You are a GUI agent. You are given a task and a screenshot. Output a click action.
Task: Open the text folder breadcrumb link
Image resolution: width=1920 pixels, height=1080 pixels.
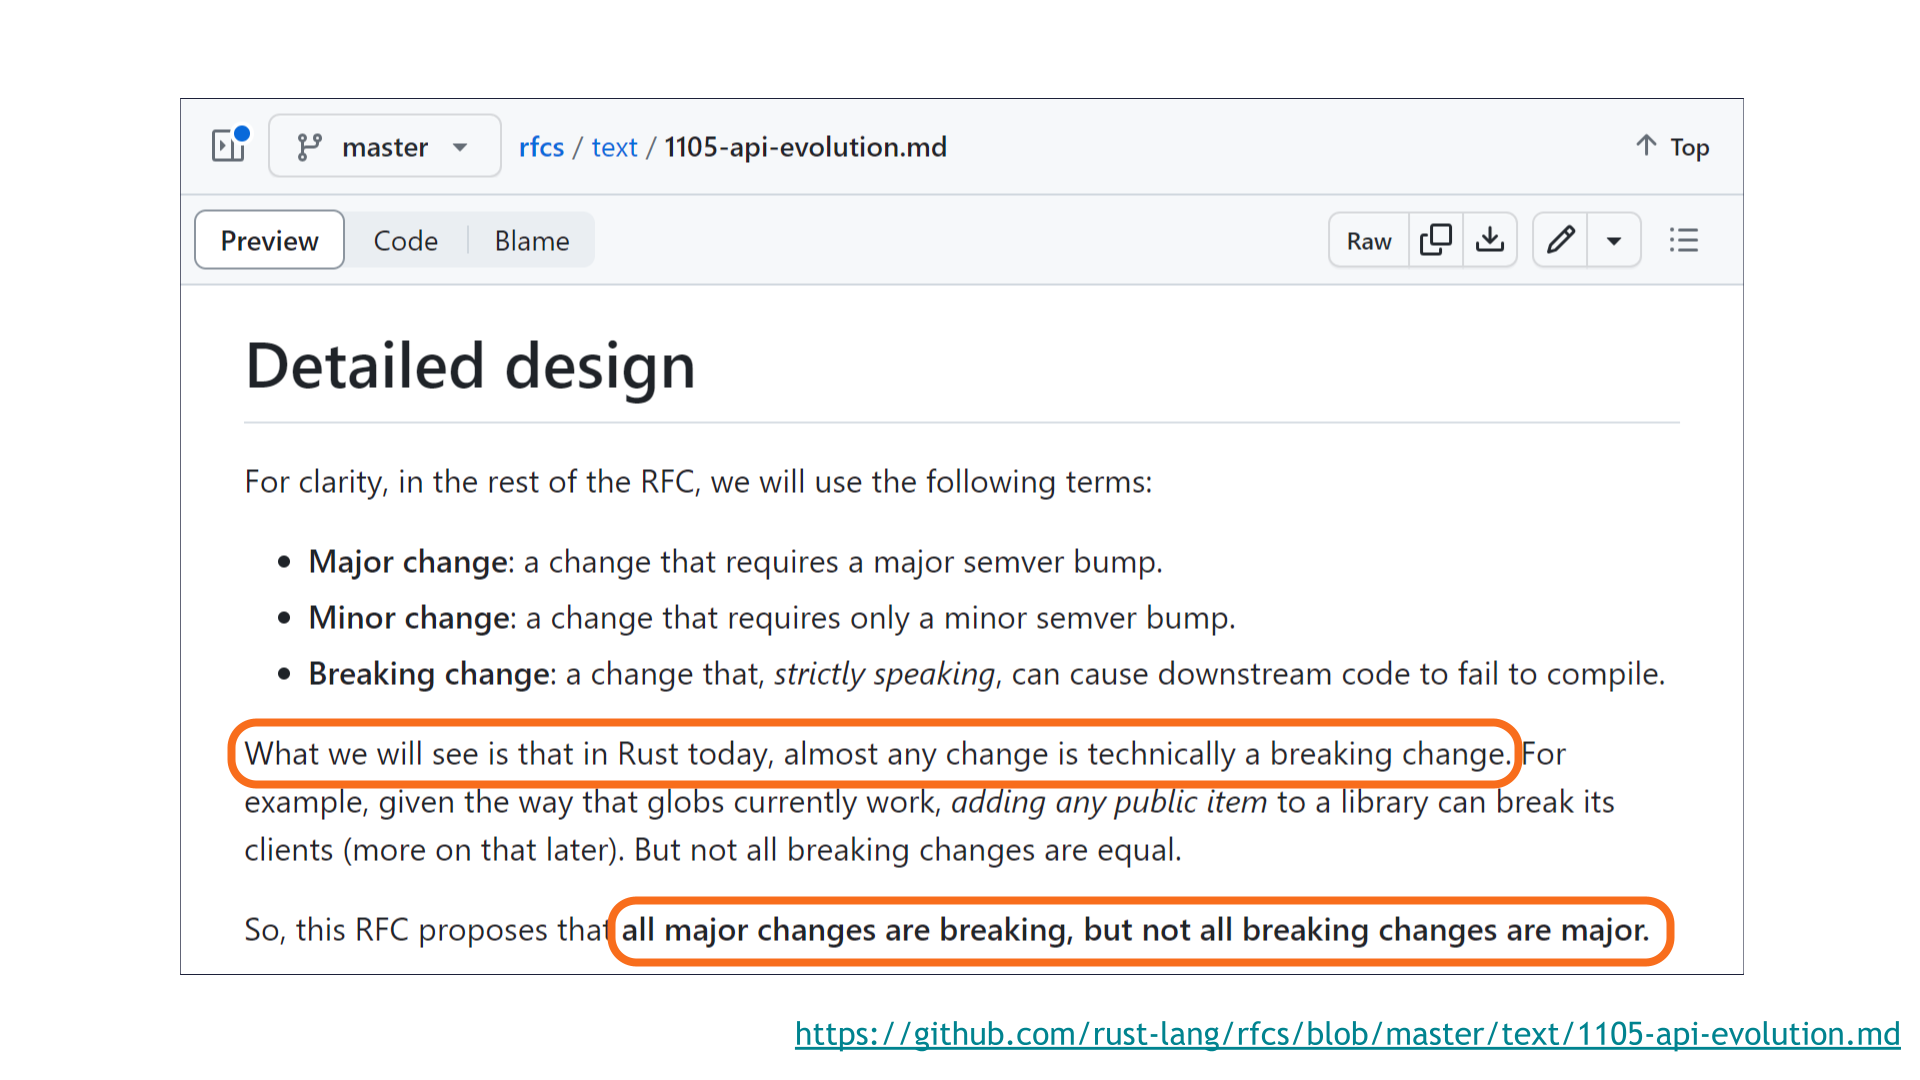coord(614,146)
